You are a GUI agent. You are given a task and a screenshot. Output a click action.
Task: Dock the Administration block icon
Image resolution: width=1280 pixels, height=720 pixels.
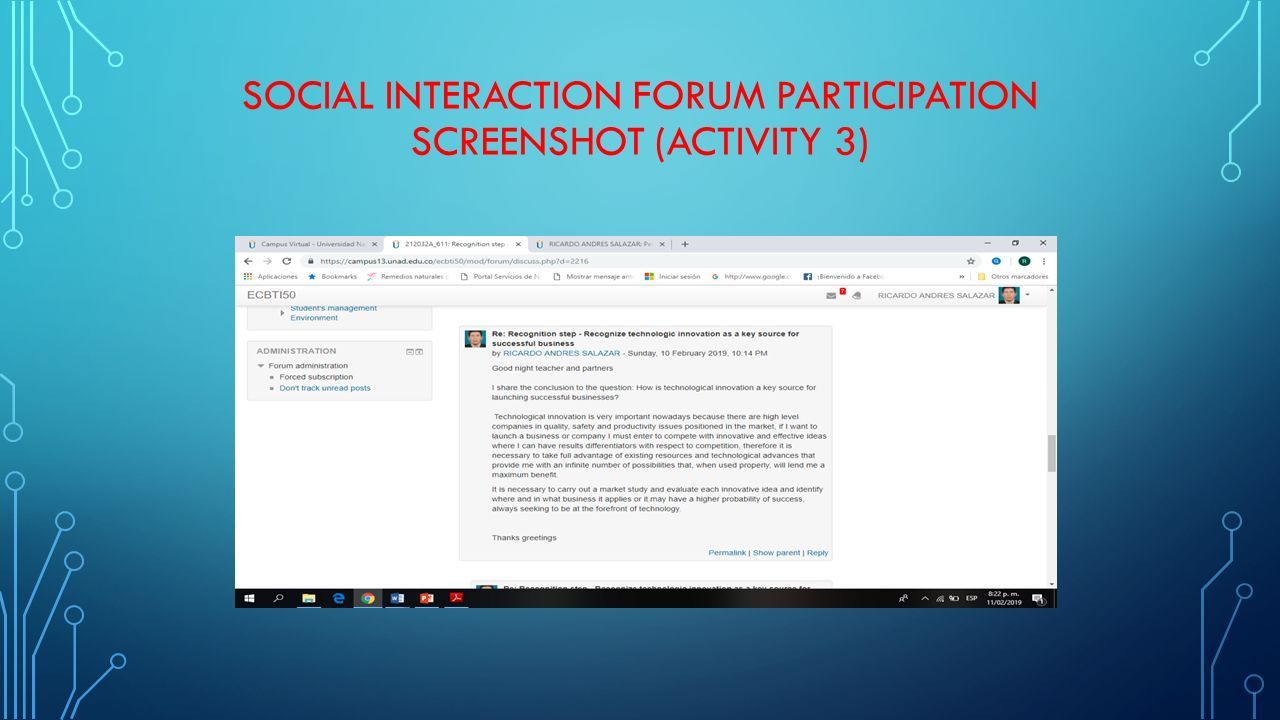coord(419,352)
